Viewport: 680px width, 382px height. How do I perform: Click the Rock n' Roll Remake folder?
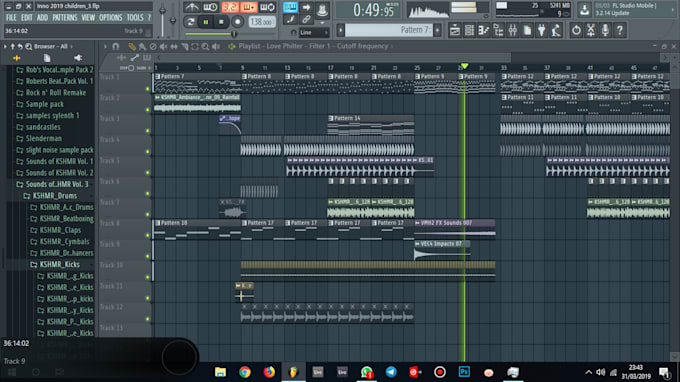coord(51,92)
